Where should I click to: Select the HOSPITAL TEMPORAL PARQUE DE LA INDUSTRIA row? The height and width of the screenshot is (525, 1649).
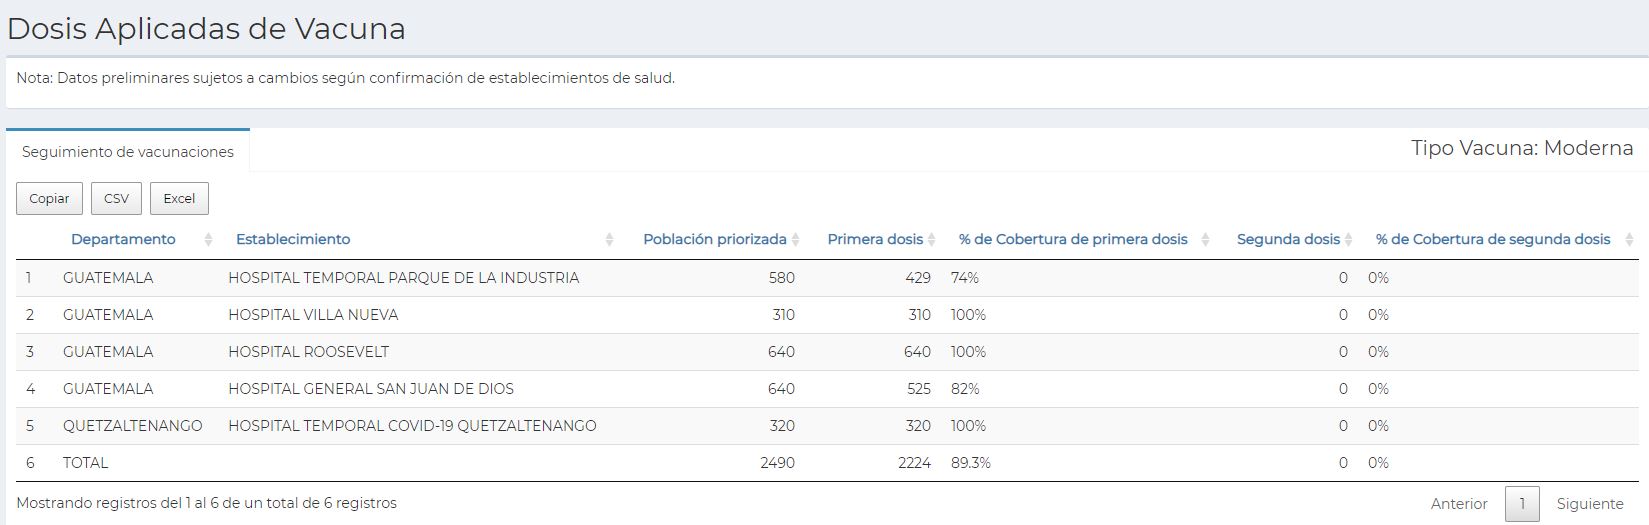(403, 278)
